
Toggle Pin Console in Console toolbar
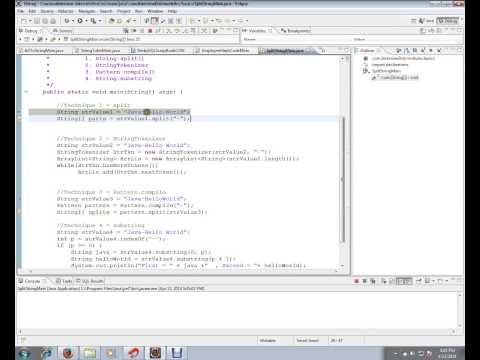(x=419, y=281)
